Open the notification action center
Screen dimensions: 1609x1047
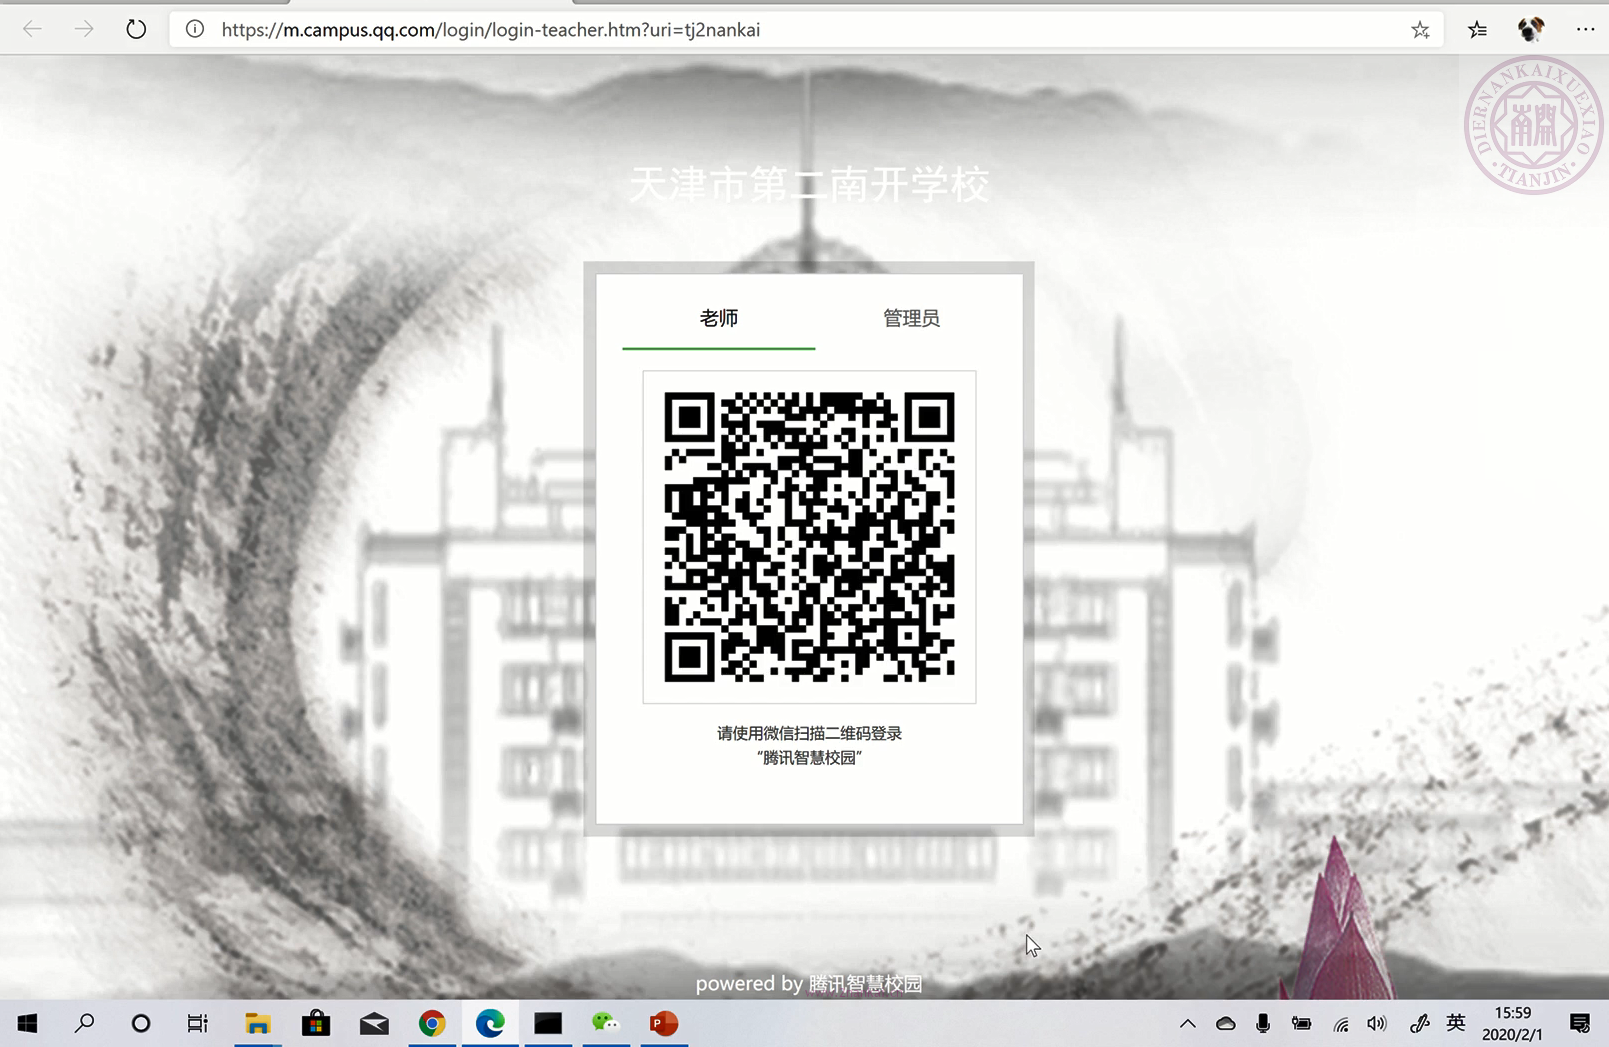pyautogui.click(x=1580, y=1023)
